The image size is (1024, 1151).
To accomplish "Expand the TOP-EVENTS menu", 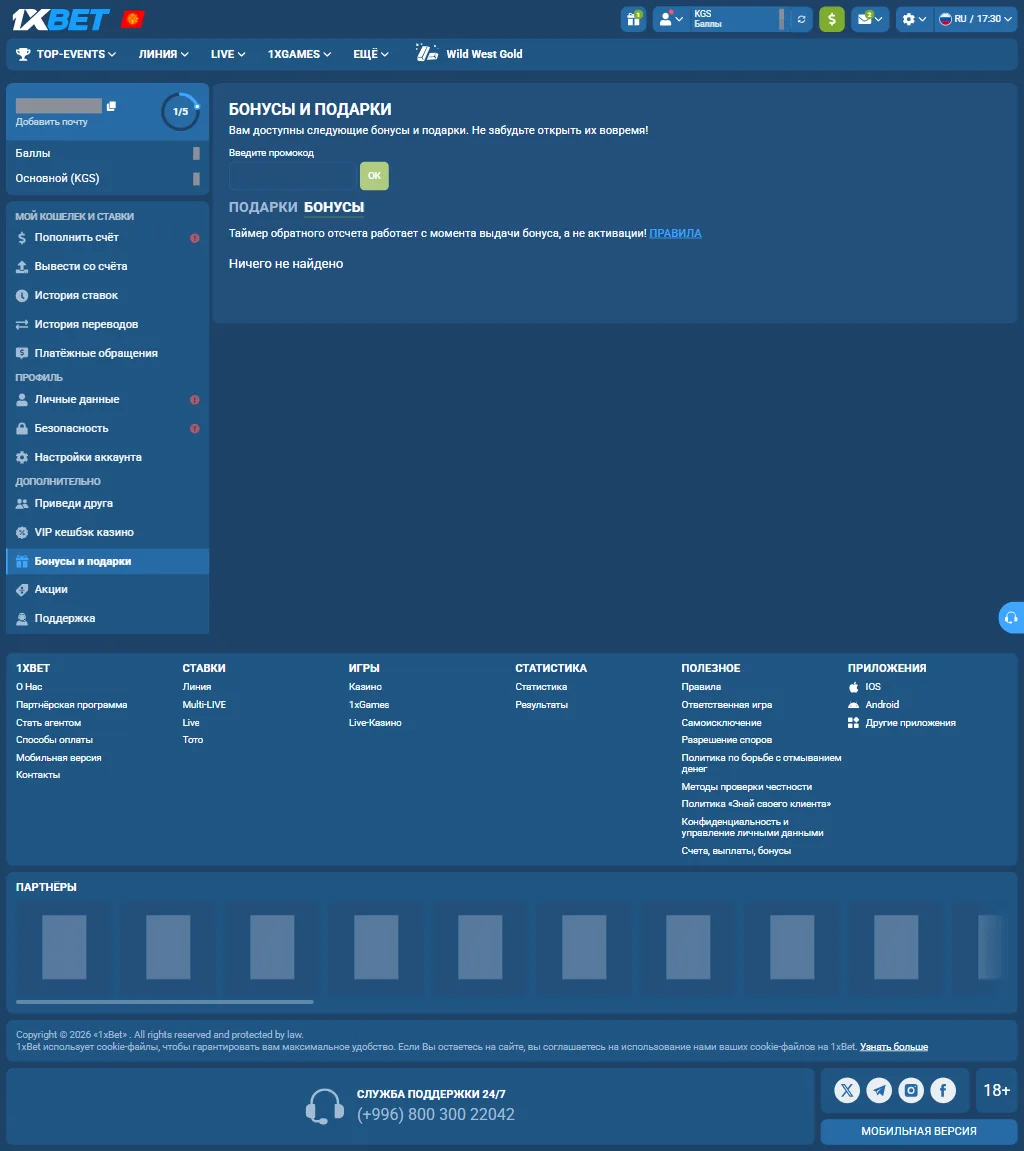I will point(66,54).
